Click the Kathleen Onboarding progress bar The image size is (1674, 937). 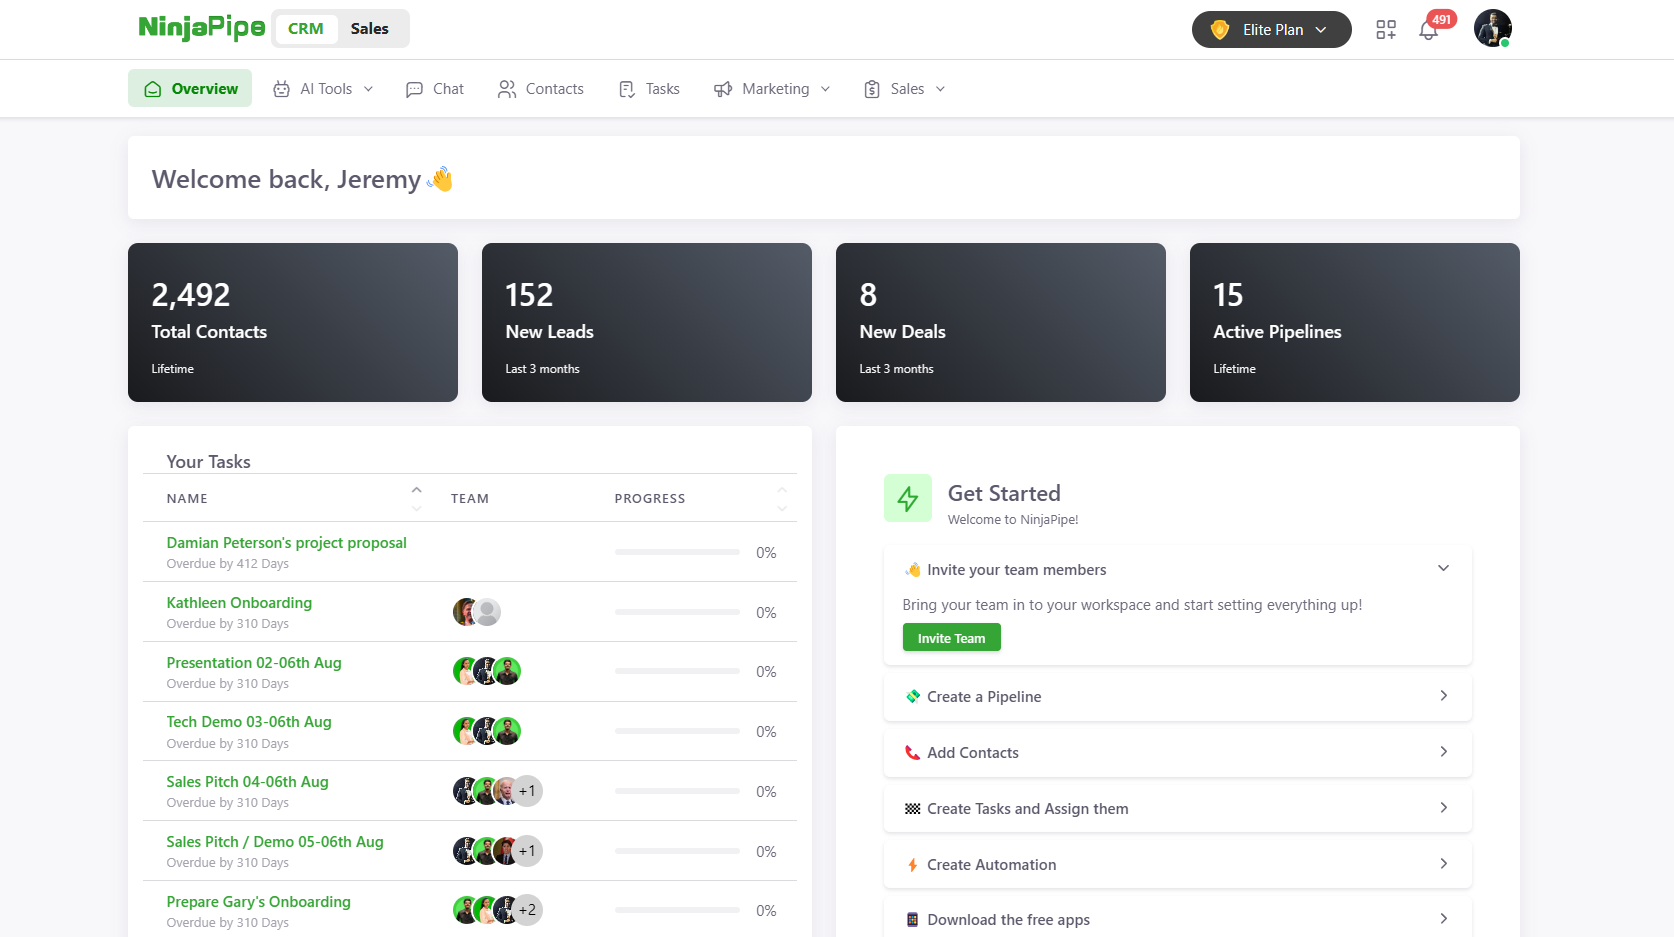[x=676, y=612]
